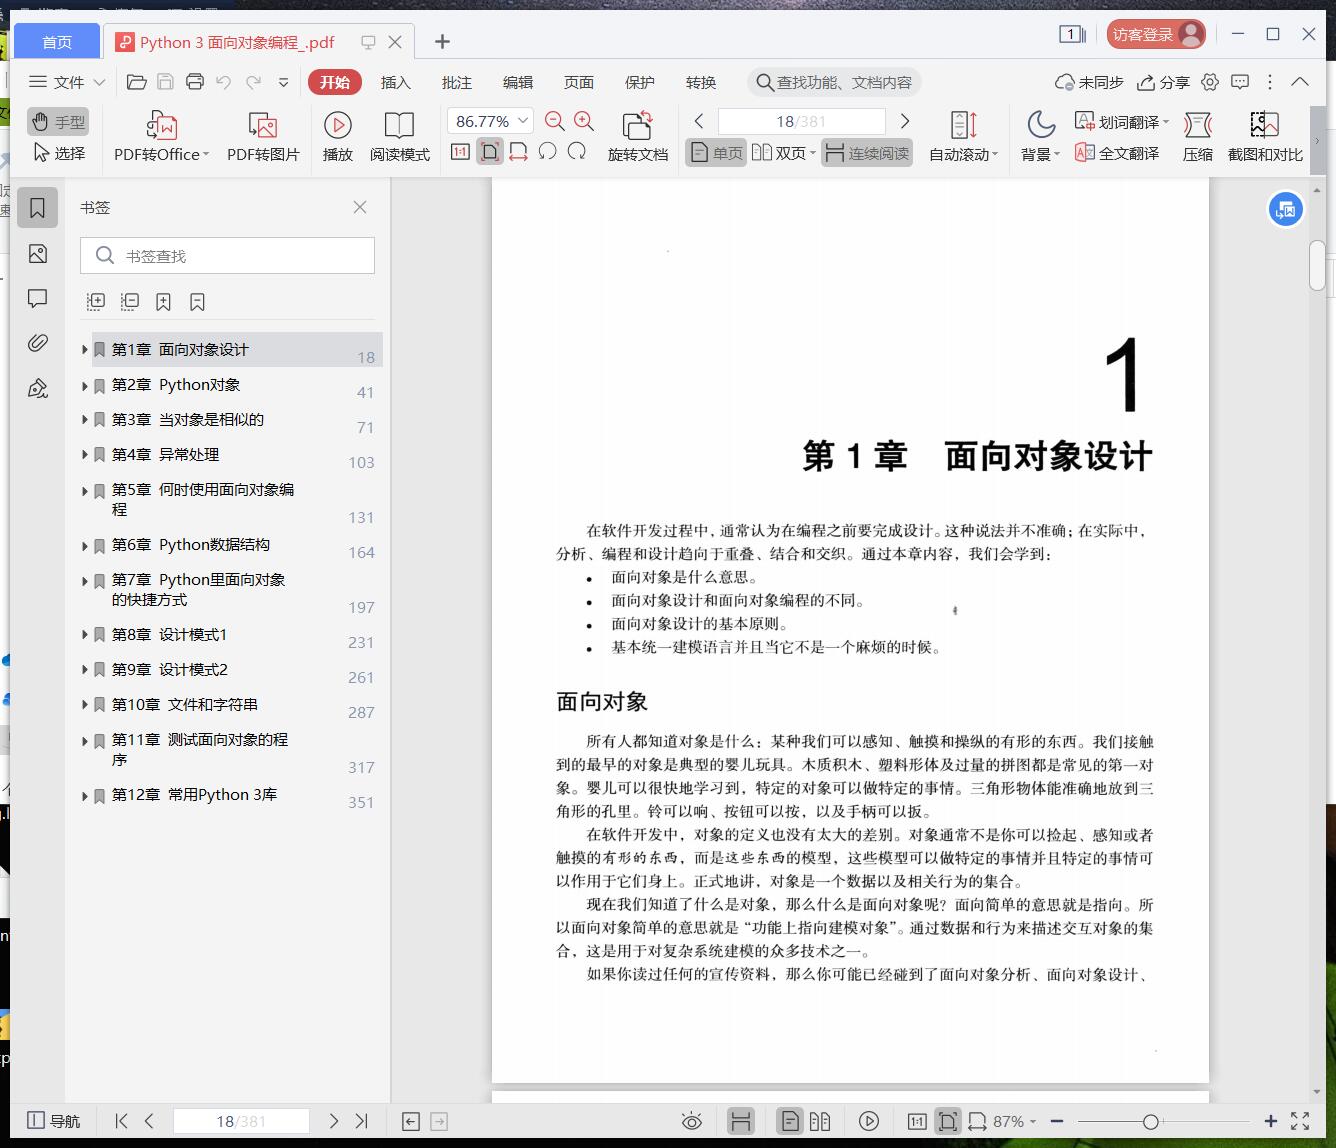Screen dimensions: 1336x1148
Task: Click 访客登录 login button
Action: (1156, 34)
